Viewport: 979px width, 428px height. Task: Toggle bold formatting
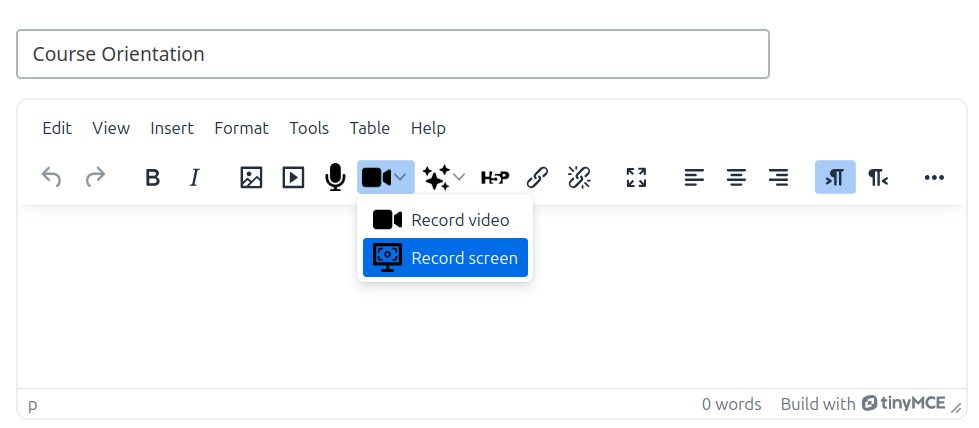pos(153,178)
